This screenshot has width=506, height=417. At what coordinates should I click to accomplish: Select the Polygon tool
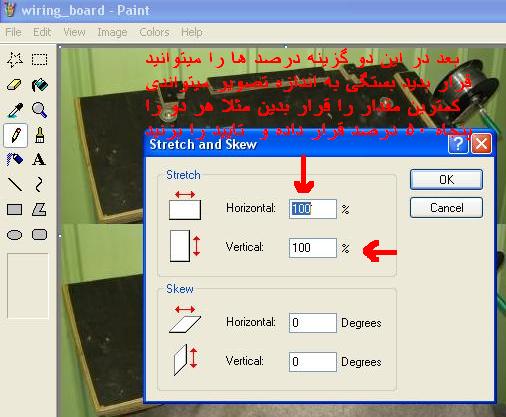point(39,210)
